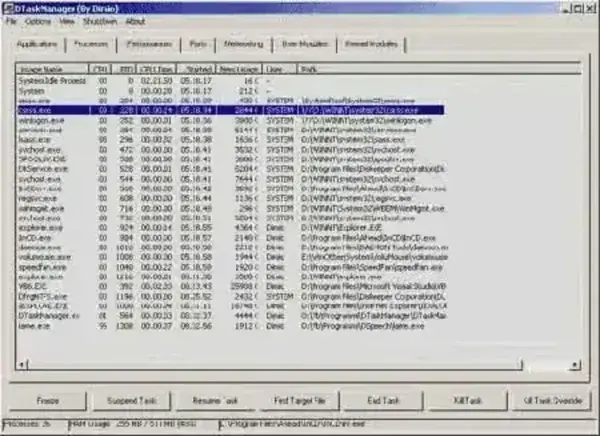This screenshot has height=436, width=600.
Task: Select the VB6.EXE process row
Action: (x=232, y=286)
